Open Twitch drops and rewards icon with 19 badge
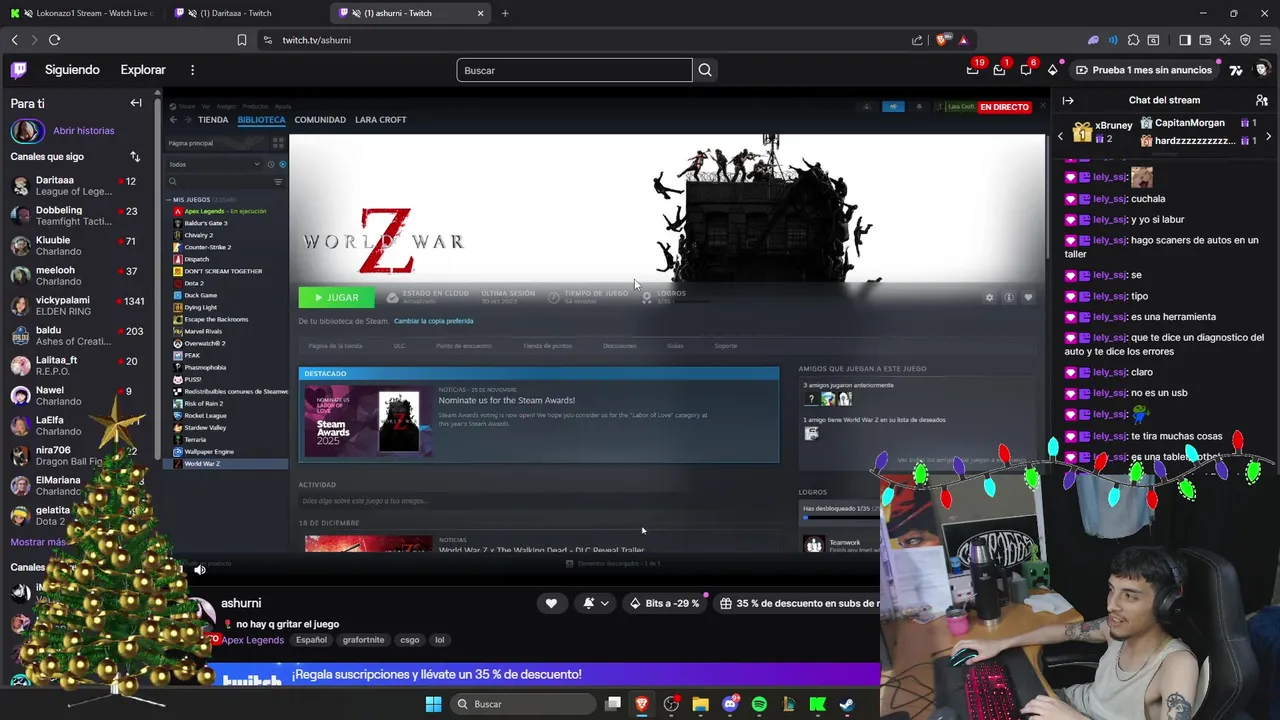The height and width of the screenshot is (720, 1280). (972, 70)
